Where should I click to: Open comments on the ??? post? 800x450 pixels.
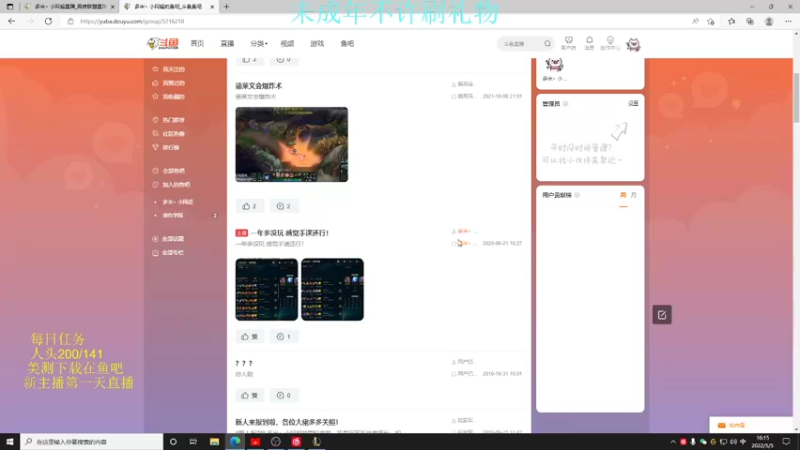pyautogui.click(x=284, y=395)
